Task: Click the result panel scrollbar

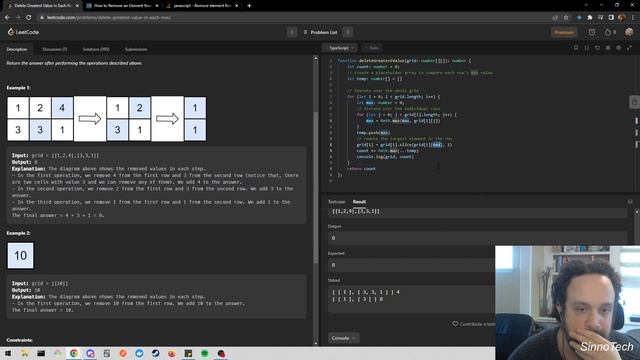Action: (x=637, y=229)
